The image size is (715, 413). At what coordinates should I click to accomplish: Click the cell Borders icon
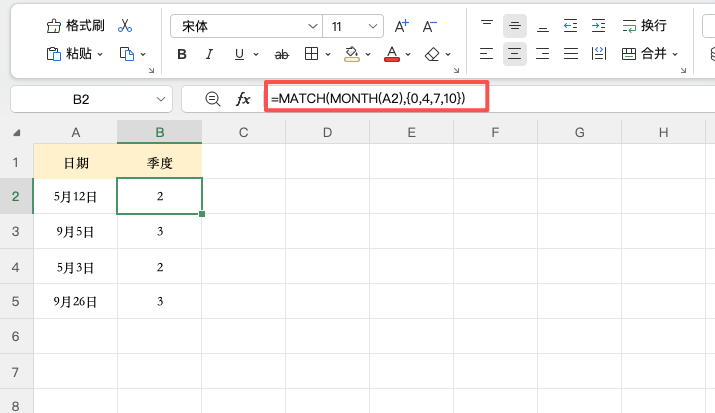[311, 54]
